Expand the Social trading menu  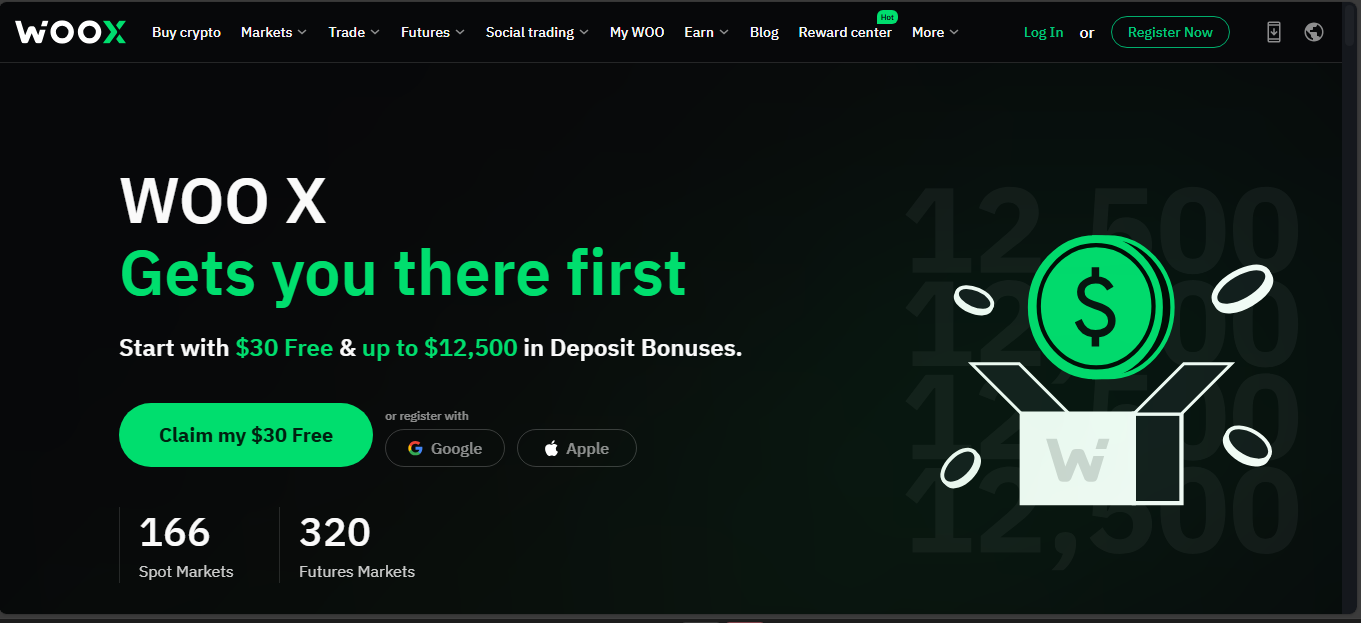pyautogui.click(x=537, y=32)
